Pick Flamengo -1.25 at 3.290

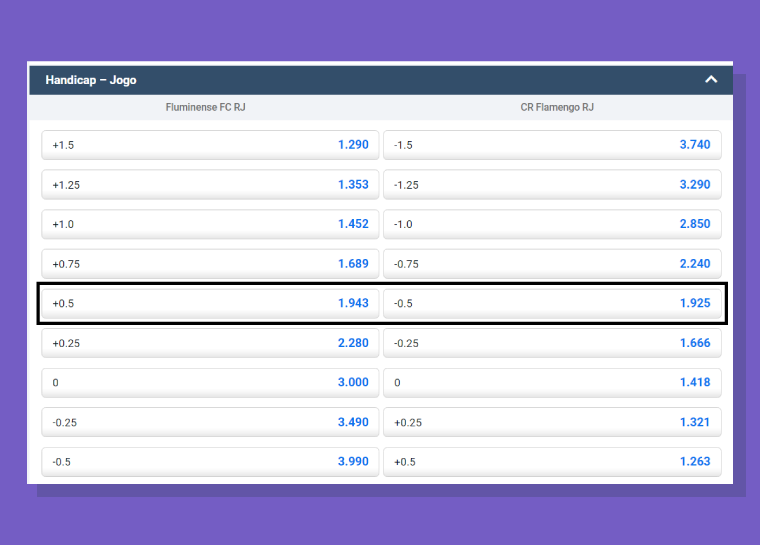(552, 185)
